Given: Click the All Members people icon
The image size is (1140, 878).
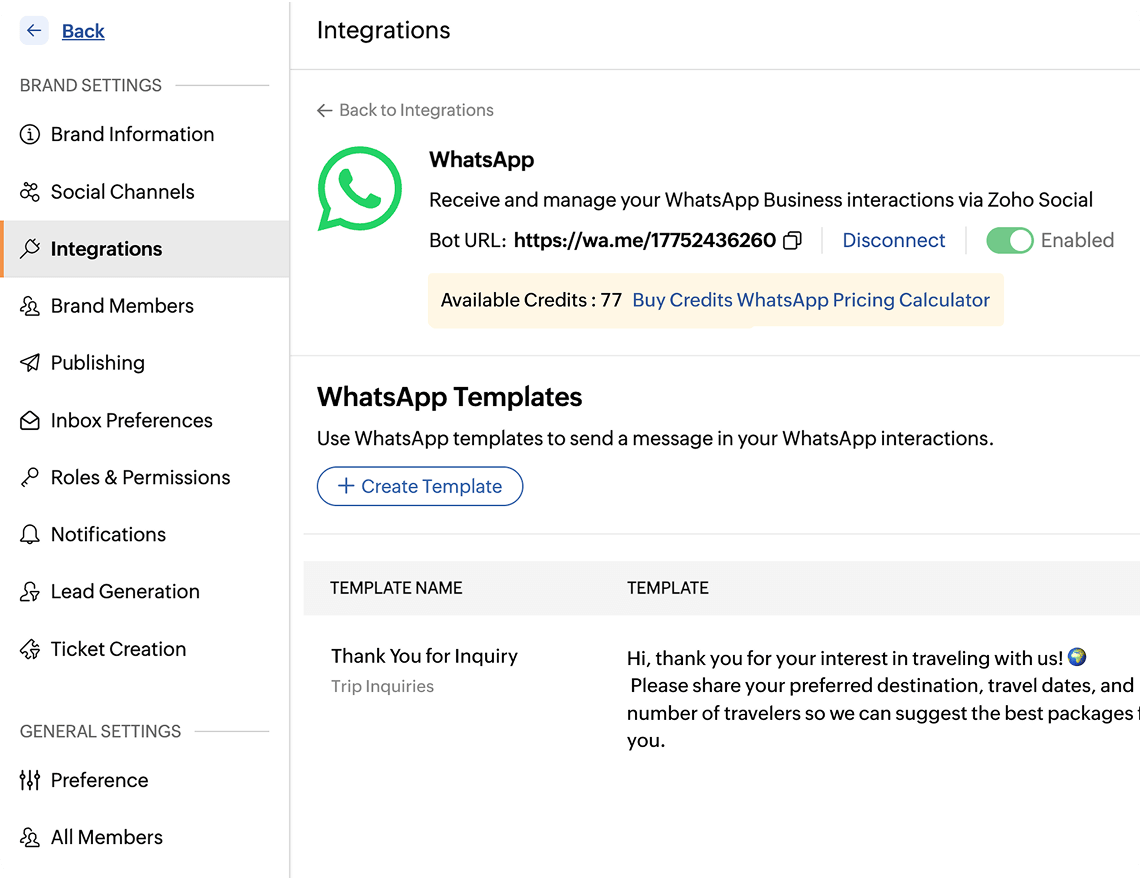Looking at the screenshot, I should [30, 837].
